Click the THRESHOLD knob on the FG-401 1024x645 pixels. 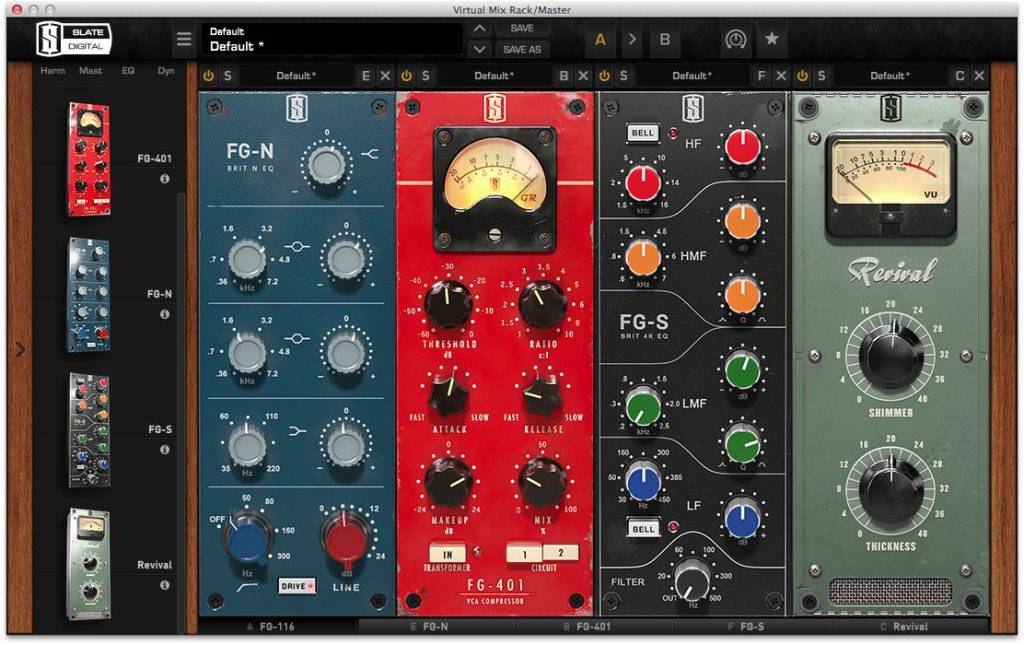[x=449, y=304]
